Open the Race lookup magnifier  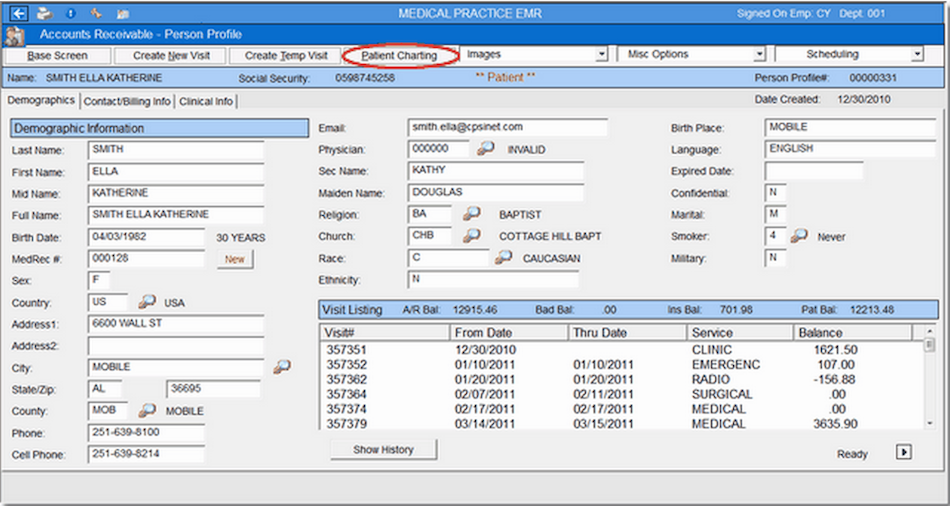coord(503,258)
